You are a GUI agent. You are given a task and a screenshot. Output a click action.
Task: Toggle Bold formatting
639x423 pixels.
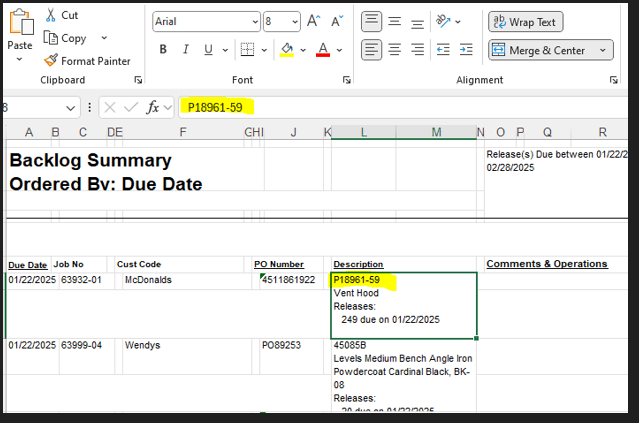click(x=163, y=50)
